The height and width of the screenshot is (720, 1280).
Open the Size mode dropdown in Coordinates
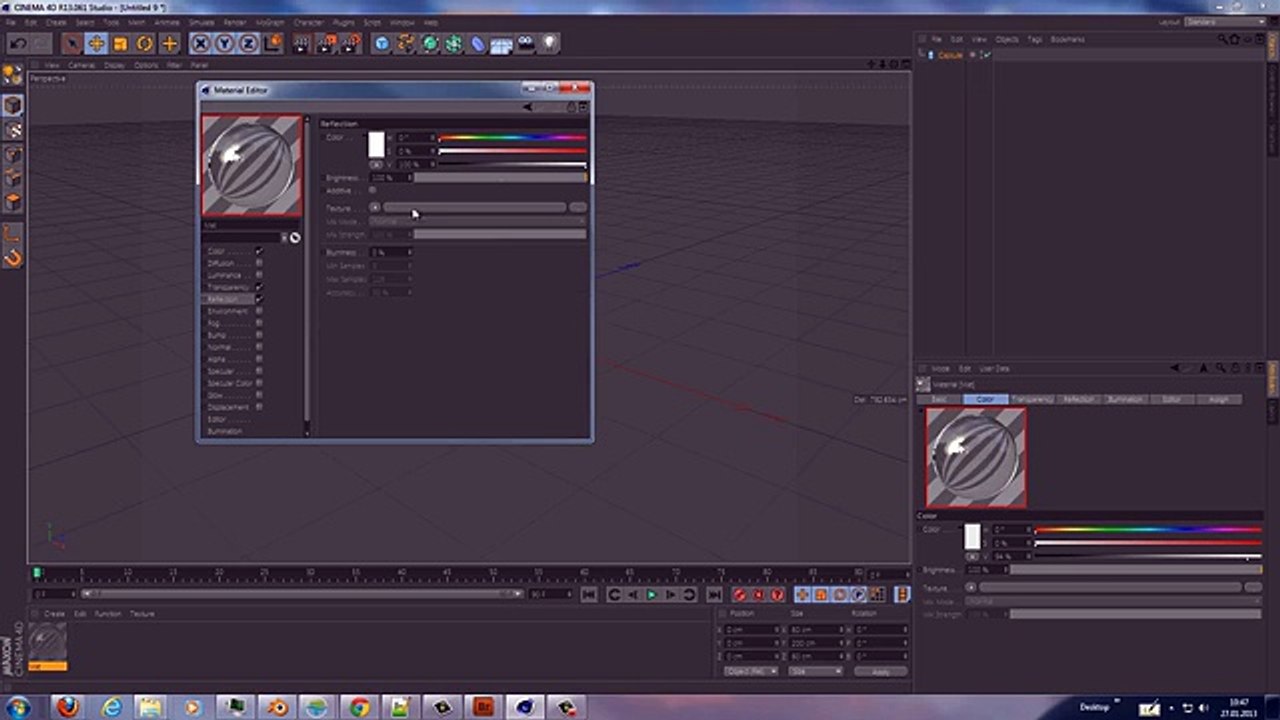(x=815, y=671)
